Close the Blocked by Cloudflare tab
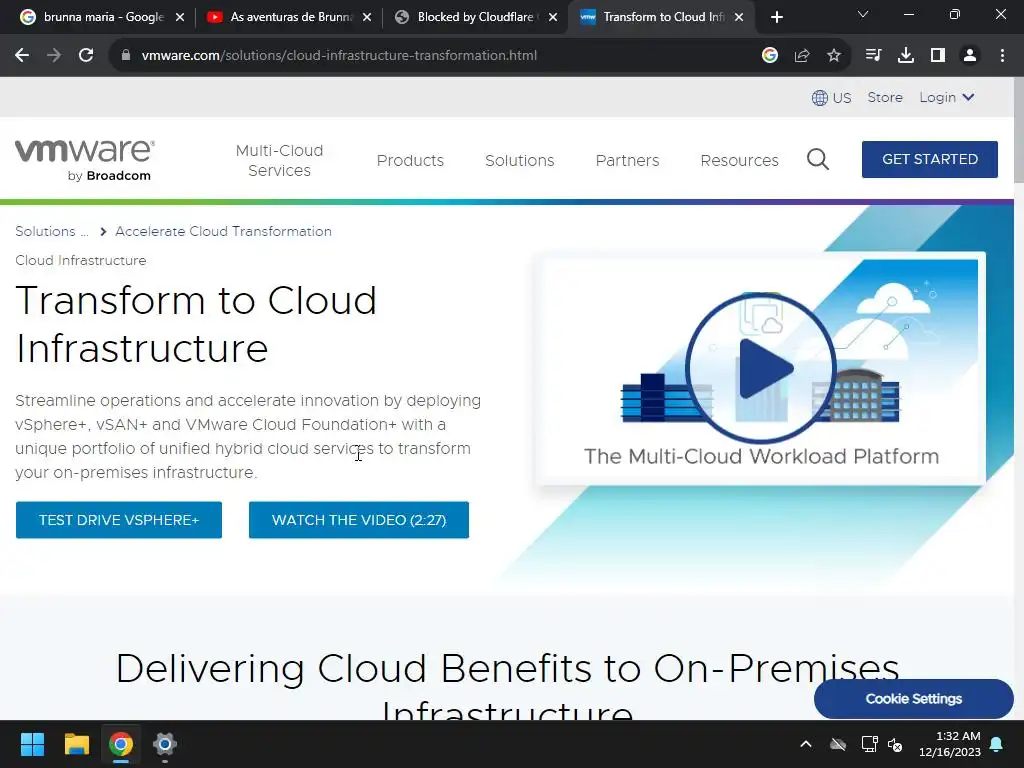The image size is (1024, 768). coord(553,17)
